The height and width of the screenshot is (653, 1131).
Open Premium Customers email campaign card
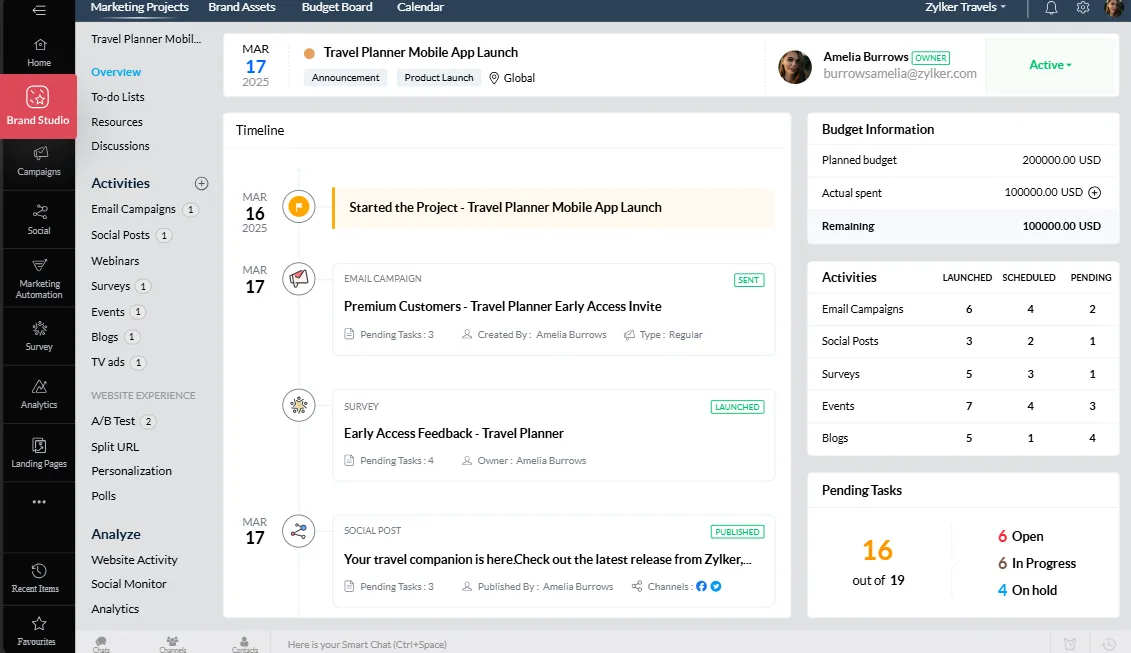[553, 309]
